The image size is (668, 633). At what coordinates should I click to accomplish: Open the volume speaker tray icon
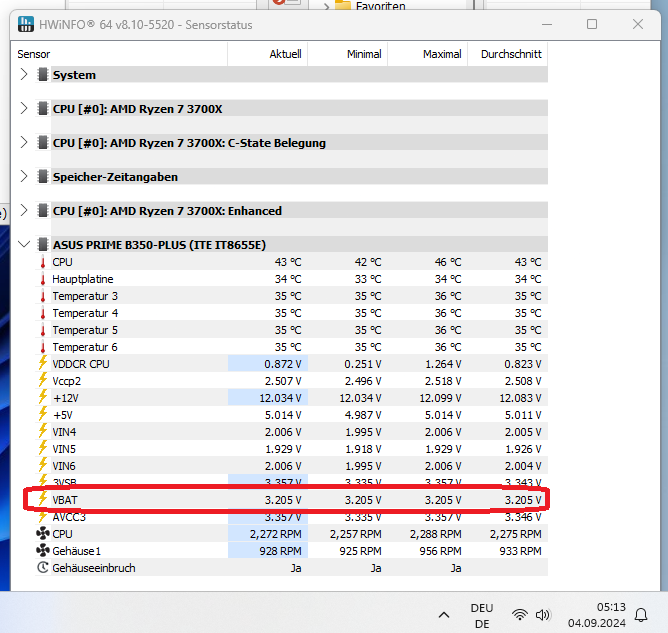click(x=543, y=615)
